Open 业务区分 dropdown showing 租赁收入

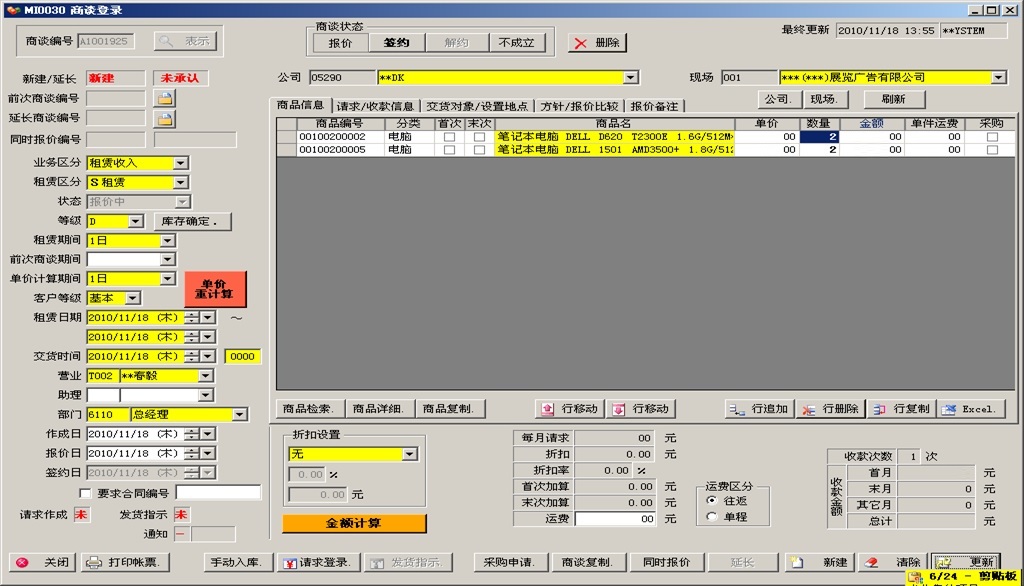(181, 163)
